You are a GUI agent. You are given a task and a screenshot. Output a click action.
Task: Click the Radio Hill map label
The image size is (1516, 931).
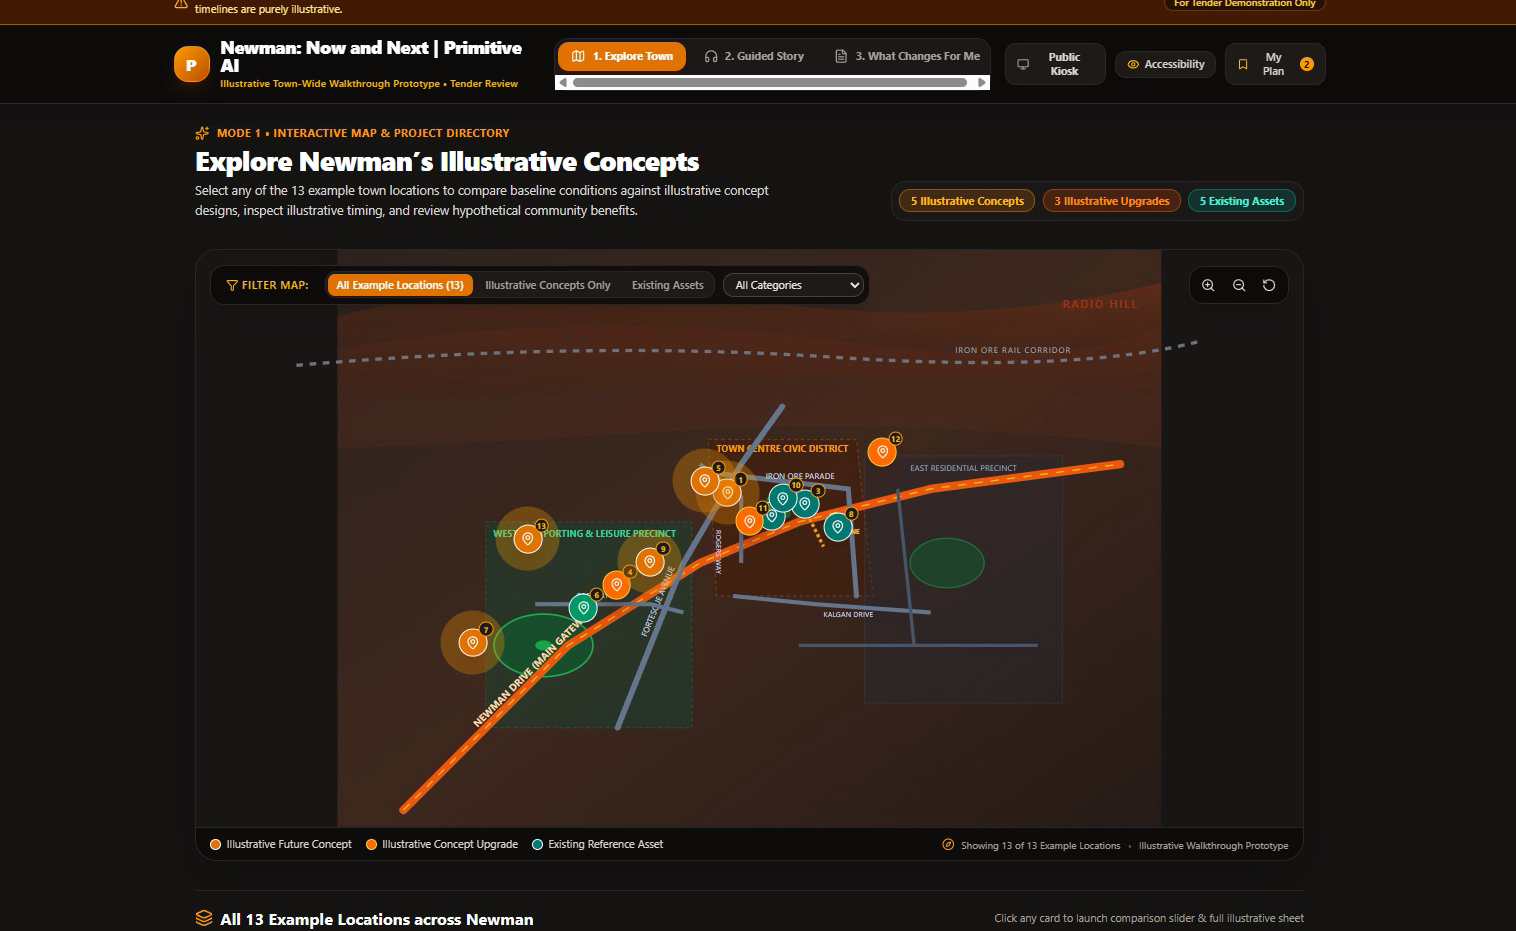(x=1100, y=304)
